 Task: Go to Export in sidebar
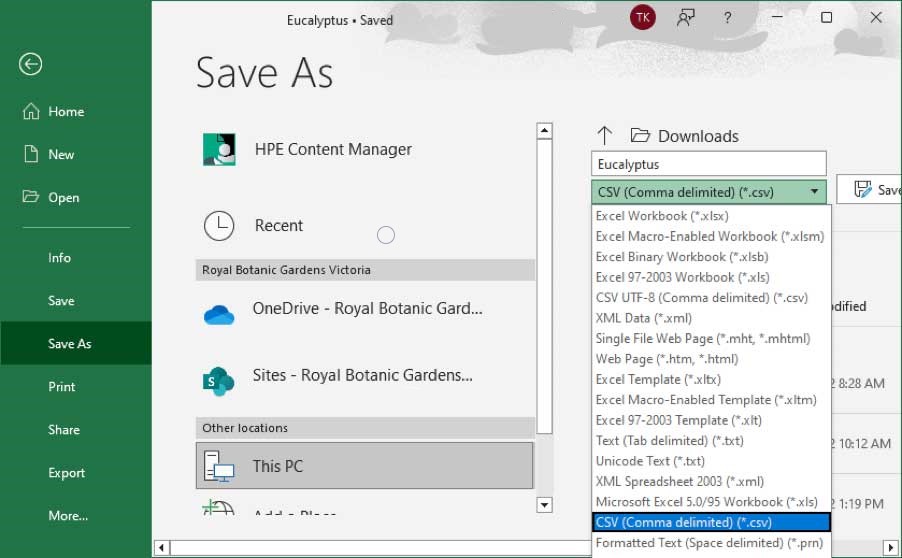coord(67,473)
